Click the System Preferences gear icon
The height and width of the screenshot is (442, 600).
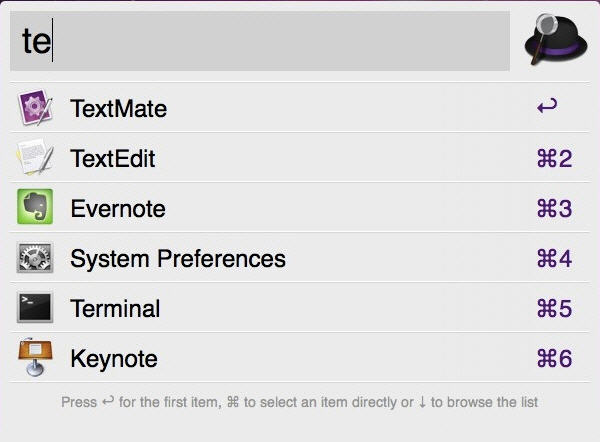(35, 258)
